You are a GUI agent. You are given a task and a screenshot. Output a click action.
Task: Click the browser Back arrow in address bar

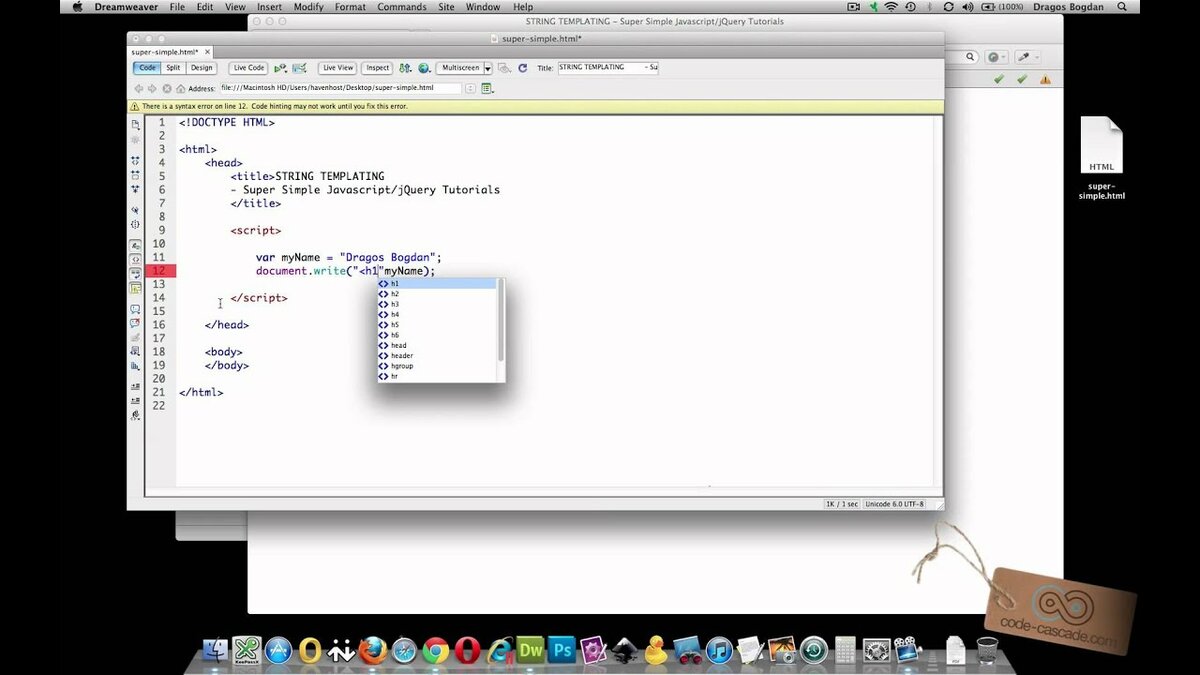tap(139, 88)
